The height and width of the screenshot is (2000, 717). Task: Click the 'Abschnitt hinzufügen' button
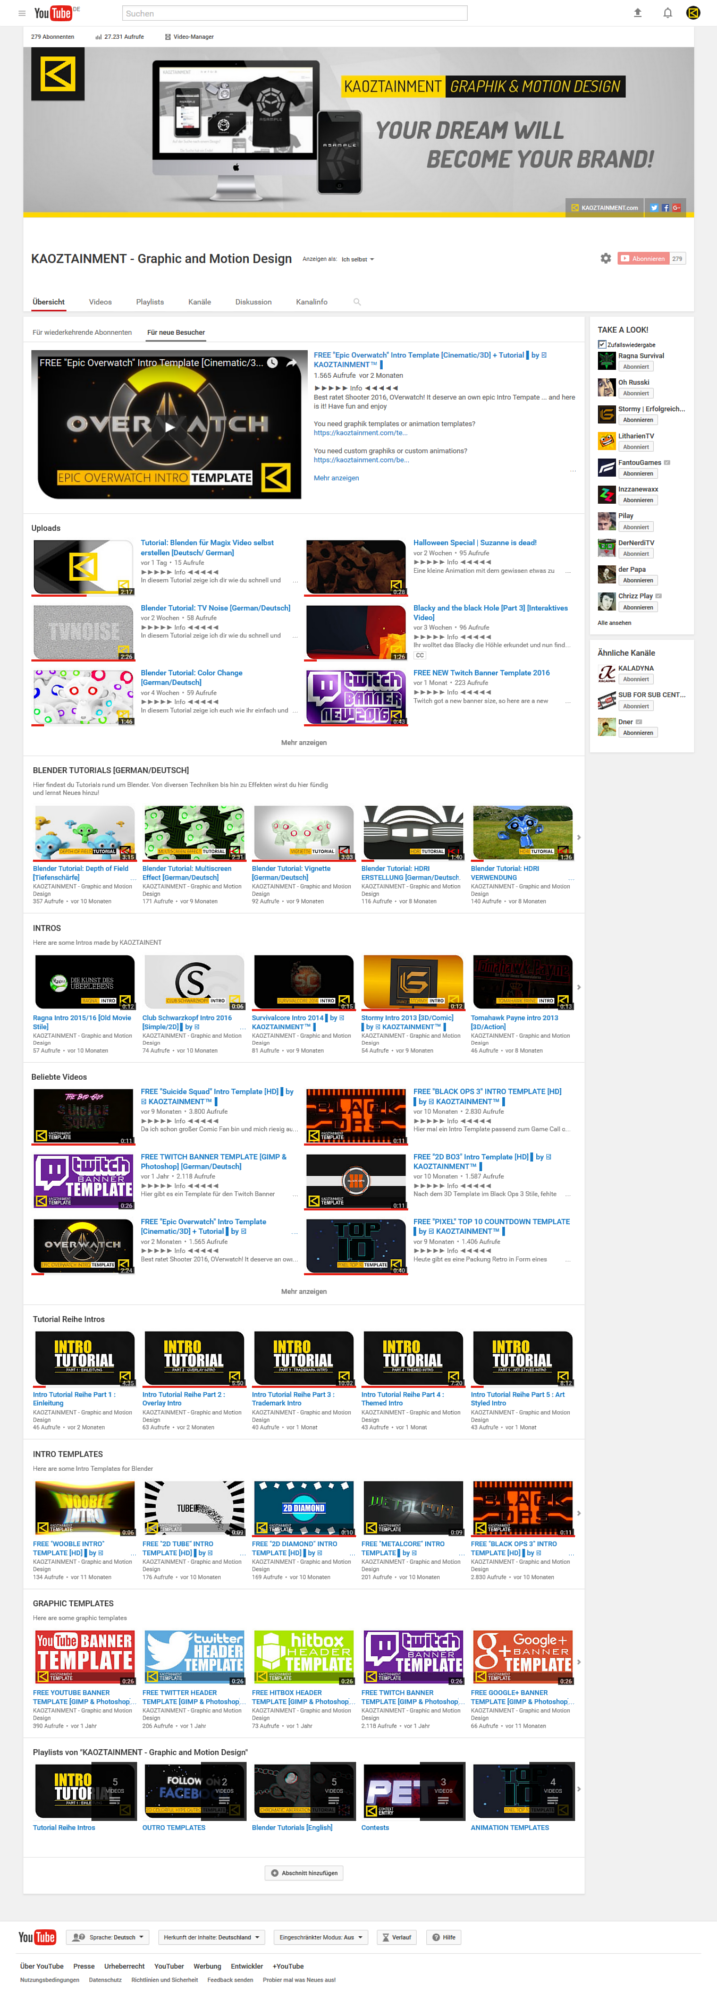[304, 1873]
